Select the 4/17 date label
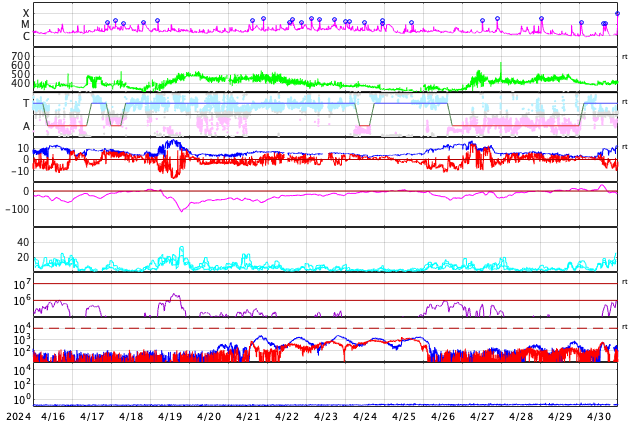 click(92, 416)
